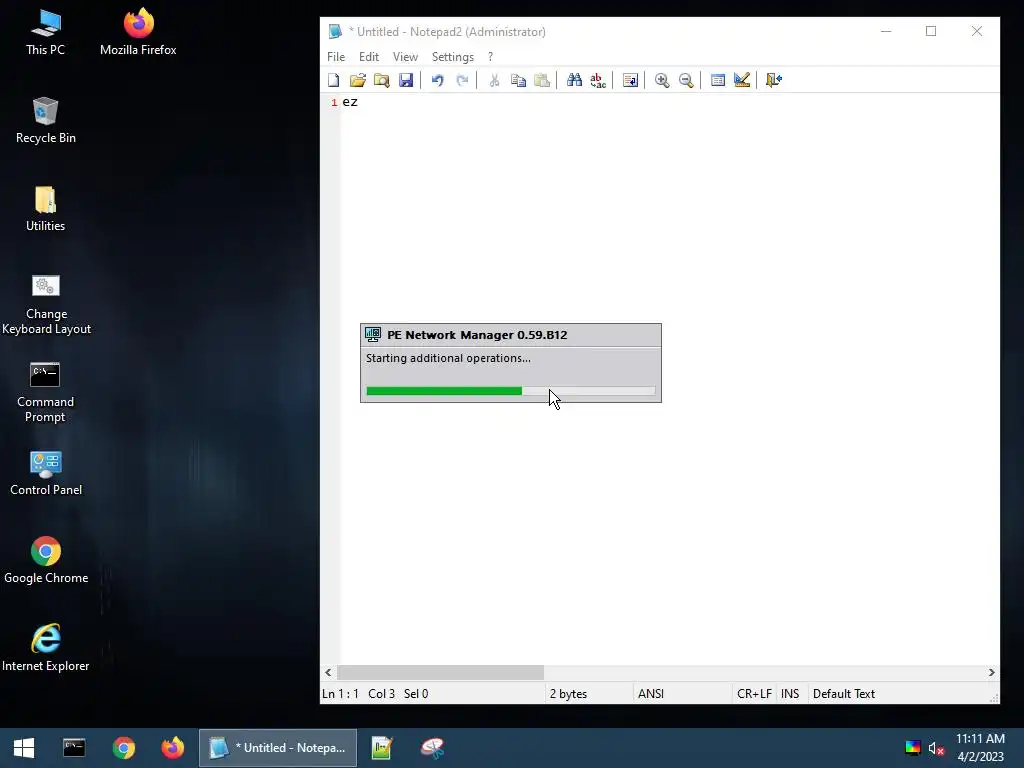This screenshot has width=1024, height=768.
Task: Zoom in with the magnifier plus icon
Action: 662,80
